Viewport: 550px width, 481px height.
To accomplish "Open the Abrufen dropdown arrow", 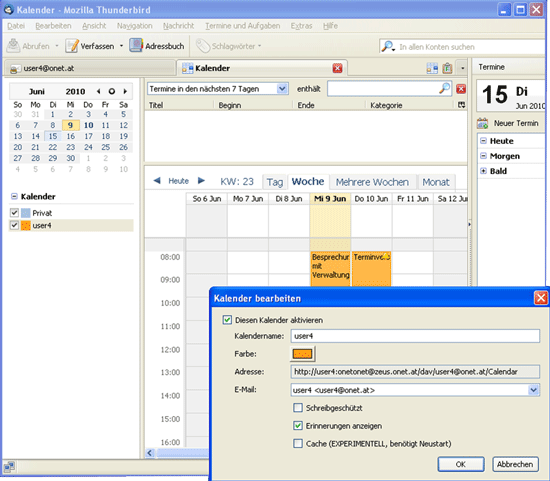I will pos(57,46).
